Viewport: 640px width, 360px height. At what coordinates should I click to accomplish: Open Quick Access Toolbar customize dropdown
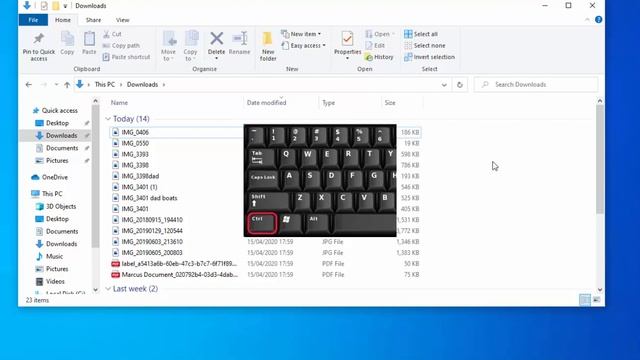pos(65,6)
